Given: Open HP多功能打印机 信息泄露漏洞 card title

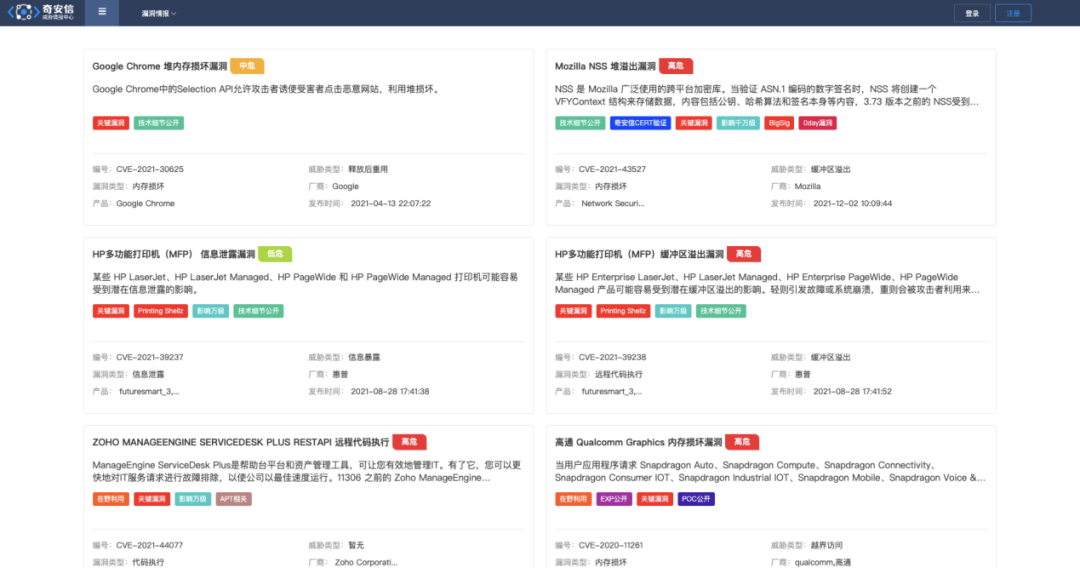Looking at the screenshot, I should pyautogui.click(x=174, y=254).
